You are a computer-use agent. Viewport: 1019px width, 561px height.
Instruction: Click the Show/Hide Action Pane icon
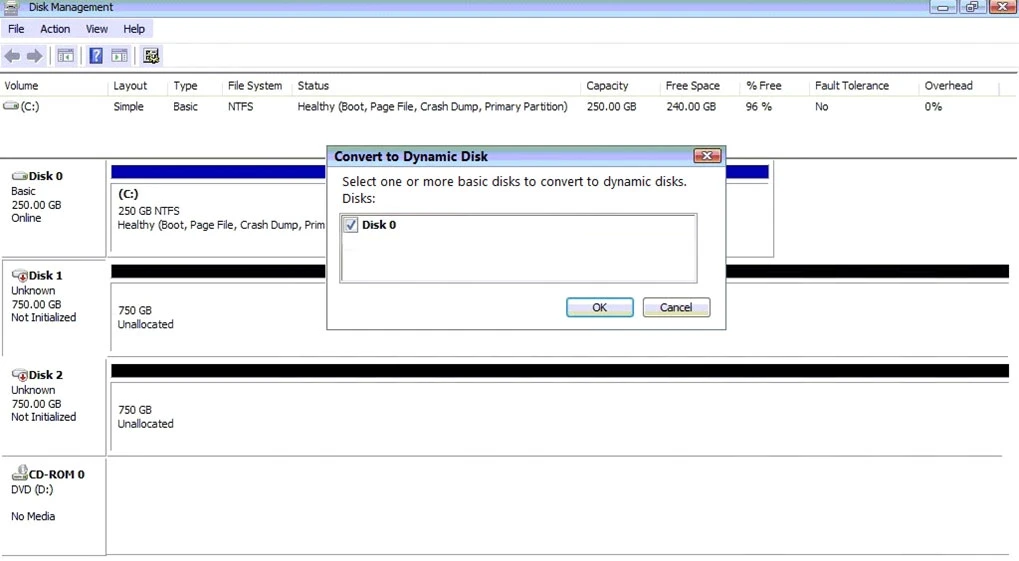[119, 56]
